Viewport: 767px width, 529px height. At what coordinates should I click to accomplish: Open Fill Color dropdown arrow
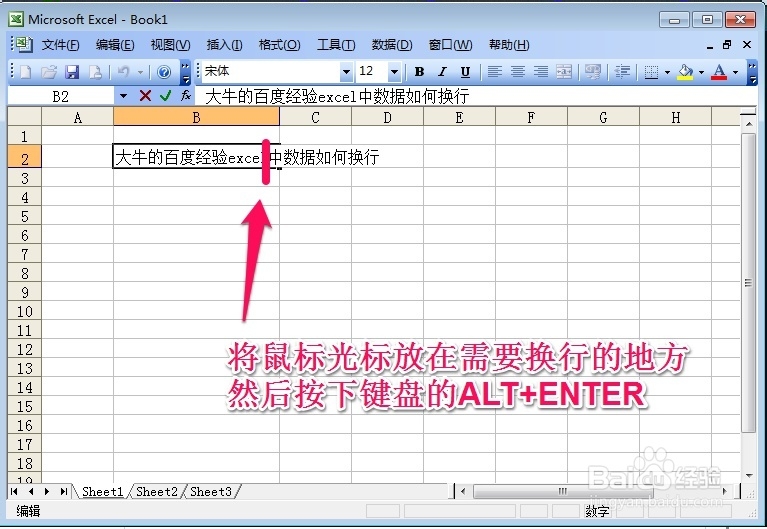pos(701,72)
